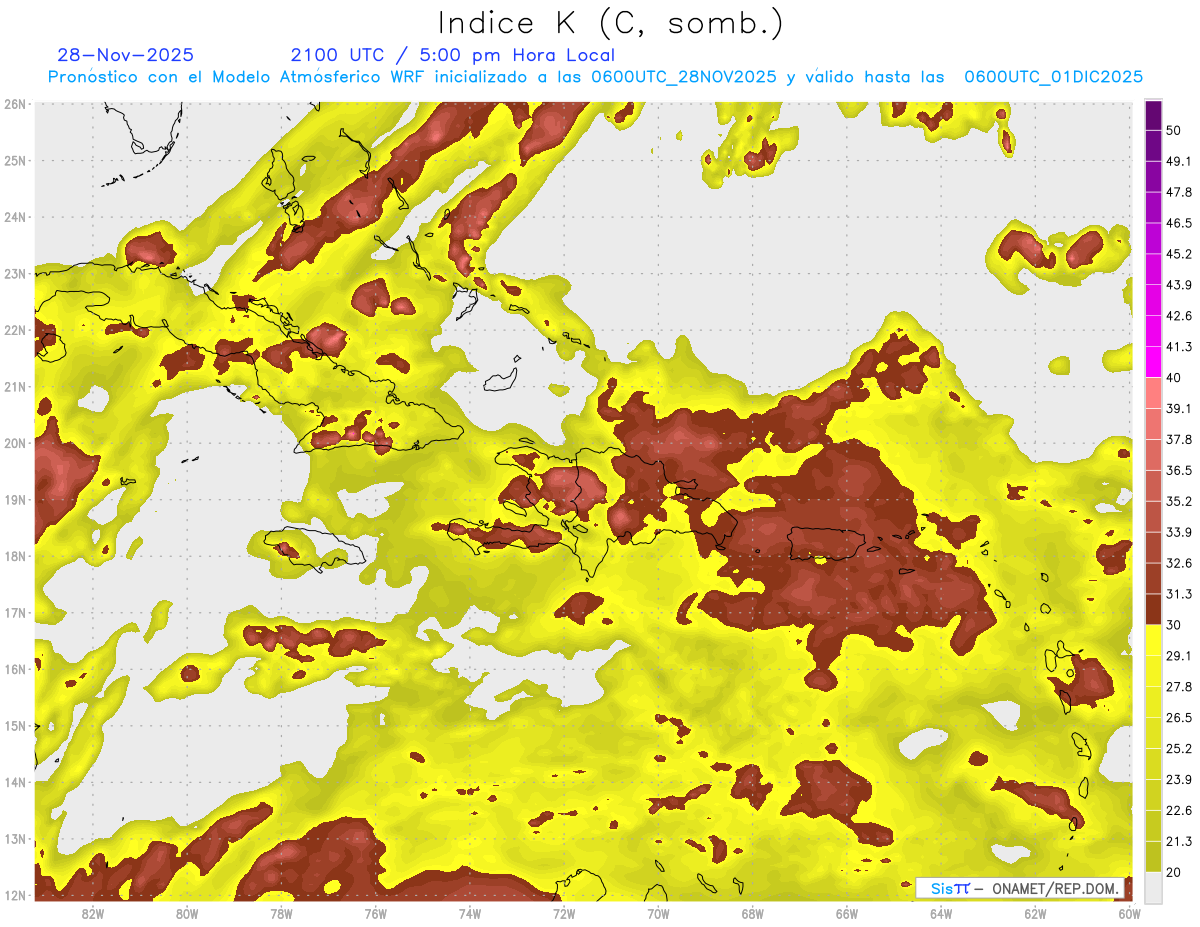Select the '24N' latitude label
Image resolution: width=1200 pixels, height=927 pixels.
pyautogui.click(x=15, y=217)
